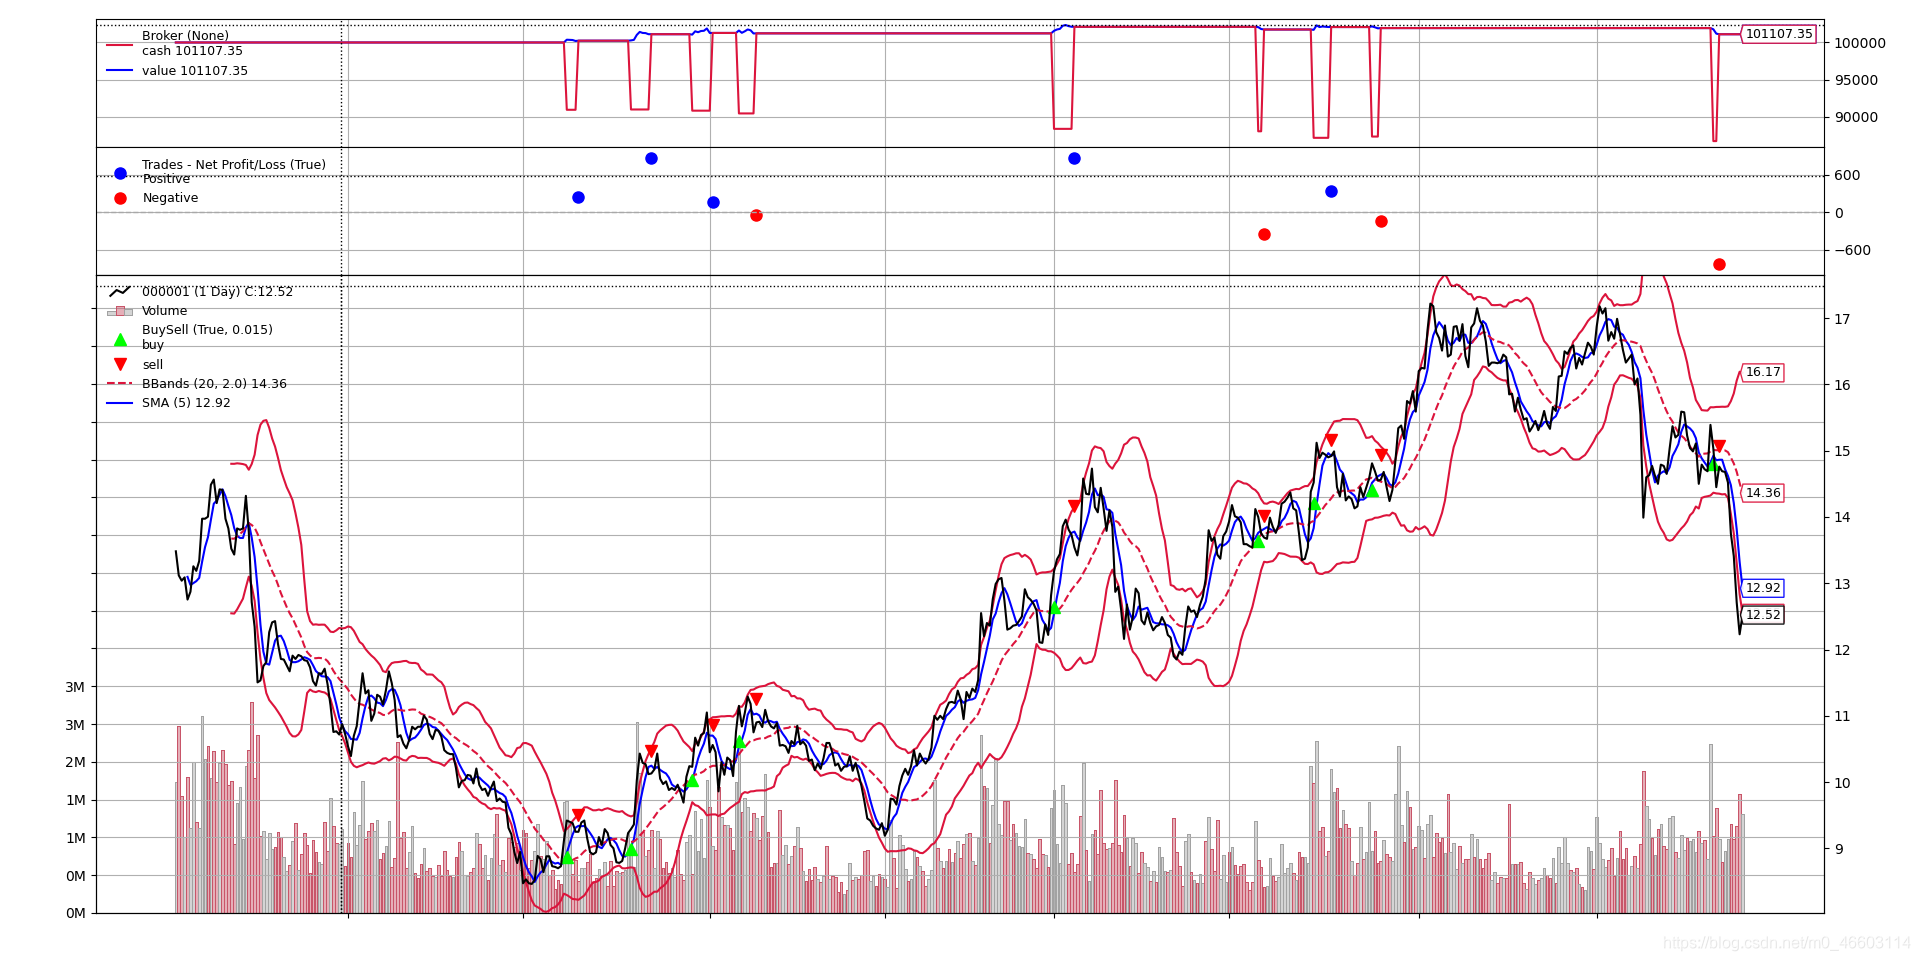The image size is (1920, 961).
Task: Click the 'Broker (None)' legend title
Action: point(185,36)
